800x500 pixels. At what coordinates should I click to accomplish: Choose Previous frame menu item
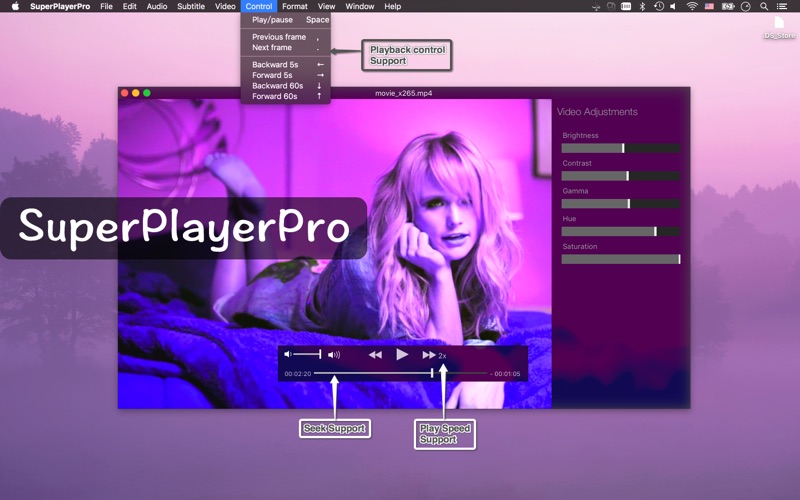286,37
